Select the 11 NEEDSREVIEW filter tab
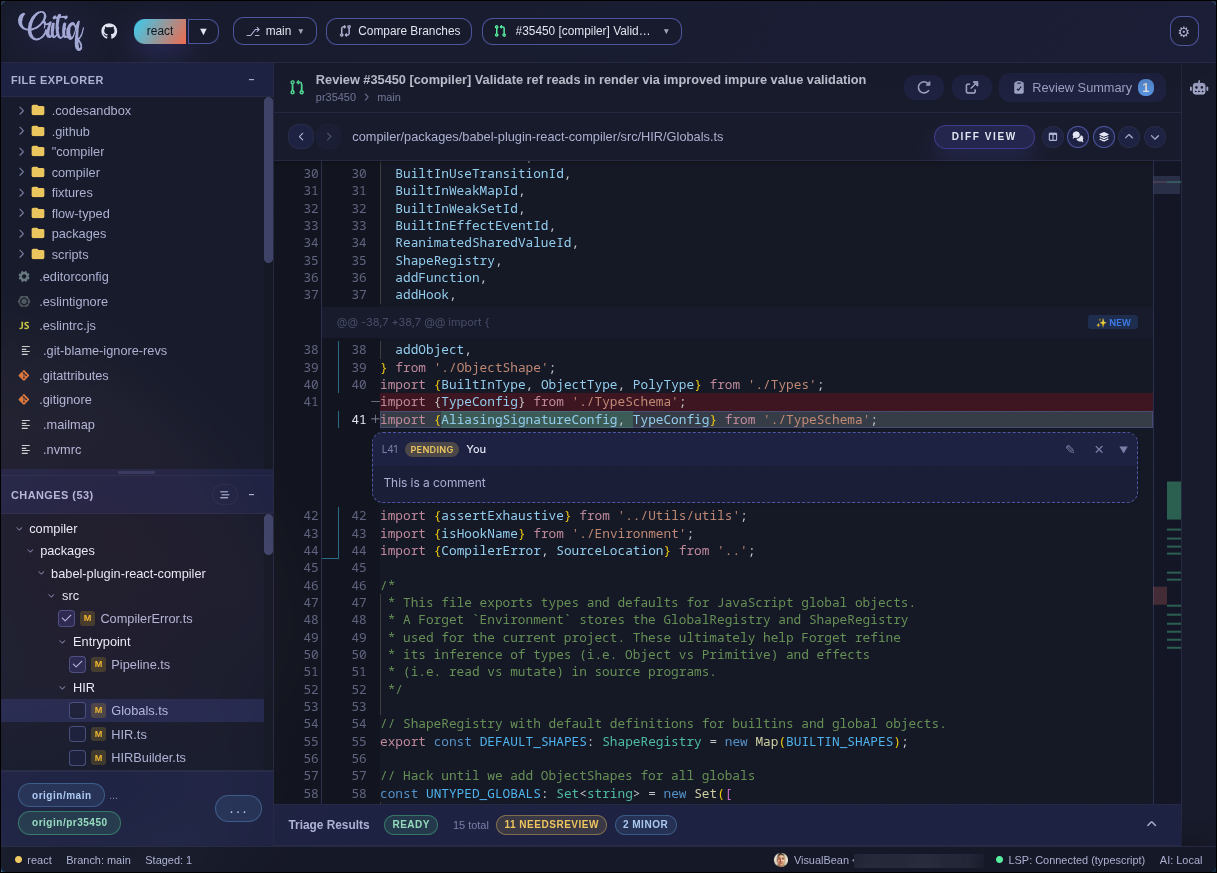The height and width of the screenshot is (873, 1217). [551, 824]
